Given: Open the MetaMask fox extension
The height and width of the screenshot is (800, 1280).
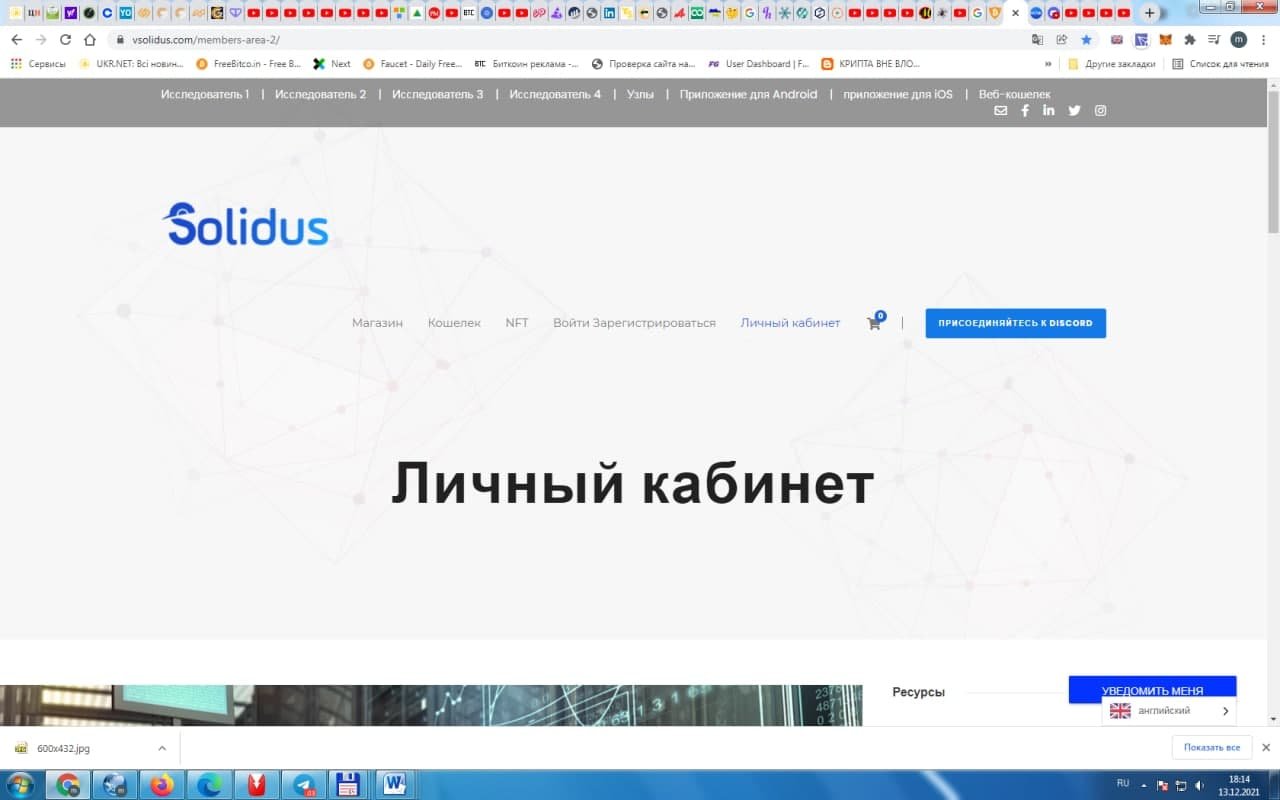Looking at the screenshot, I should click(x=1165, y=40).
